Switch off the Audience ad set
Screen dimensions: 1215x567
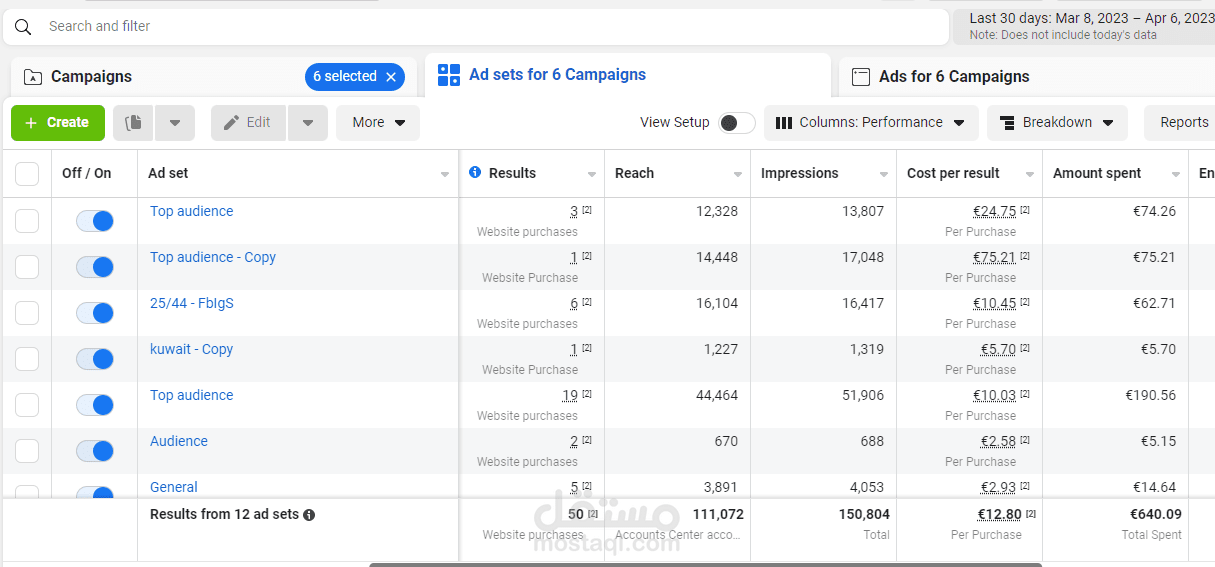[x=95, y=451]
